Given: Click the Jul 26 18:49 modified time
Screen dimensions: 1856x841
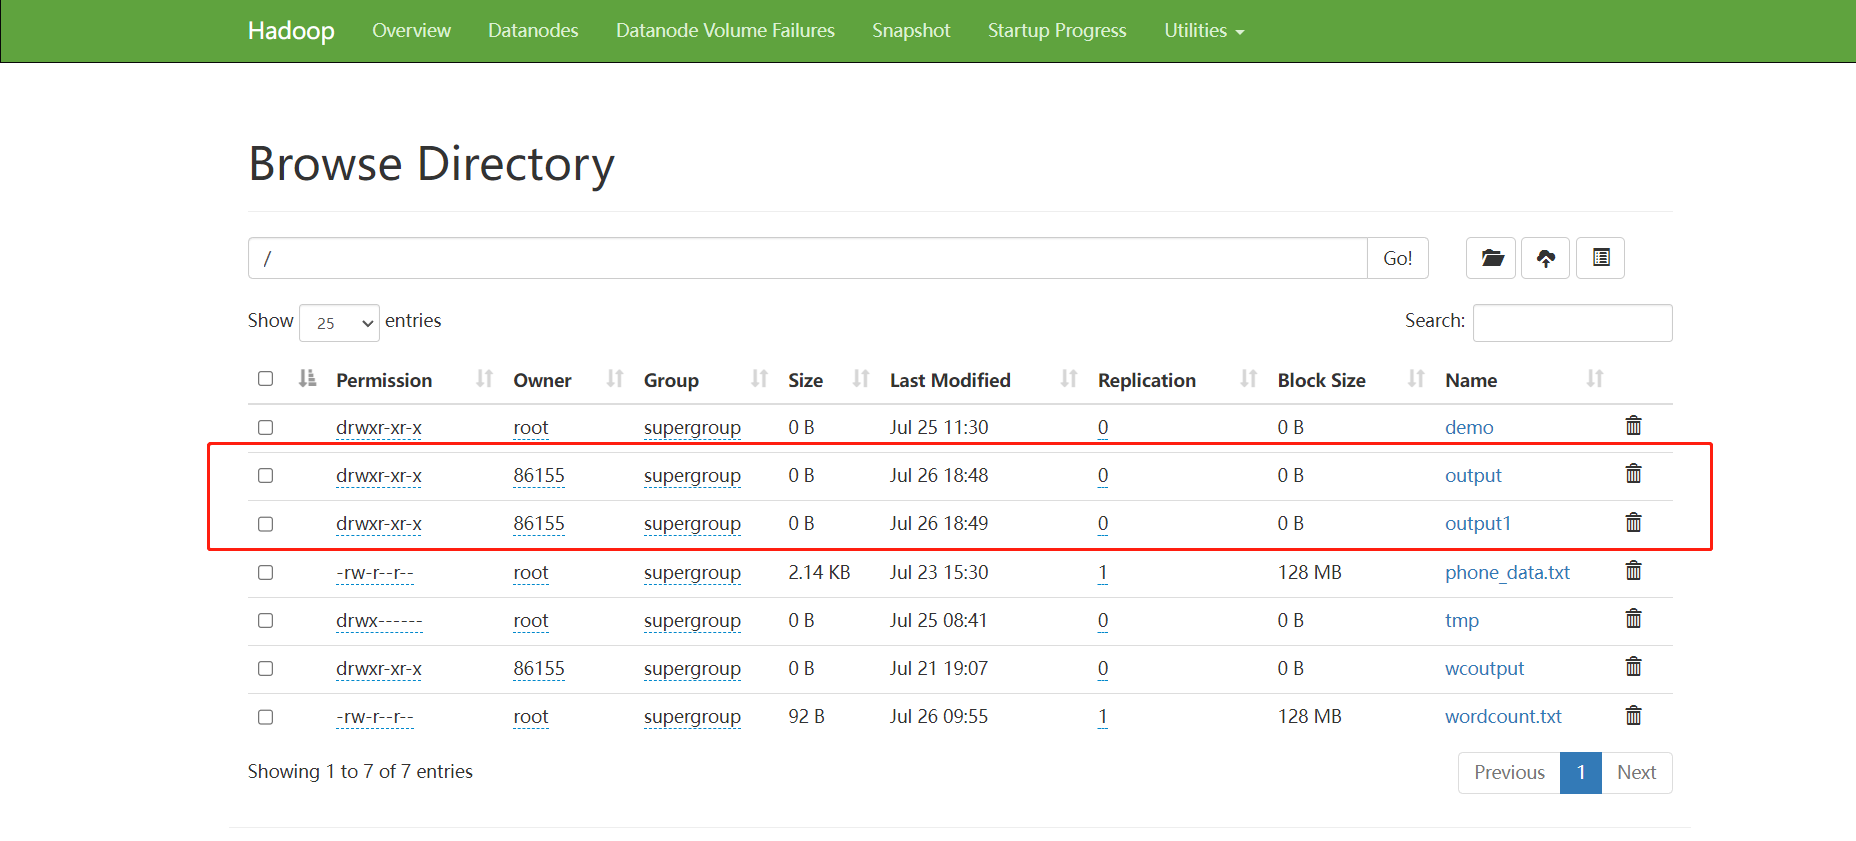Looking at the screenshot, I should pos(939,523).
